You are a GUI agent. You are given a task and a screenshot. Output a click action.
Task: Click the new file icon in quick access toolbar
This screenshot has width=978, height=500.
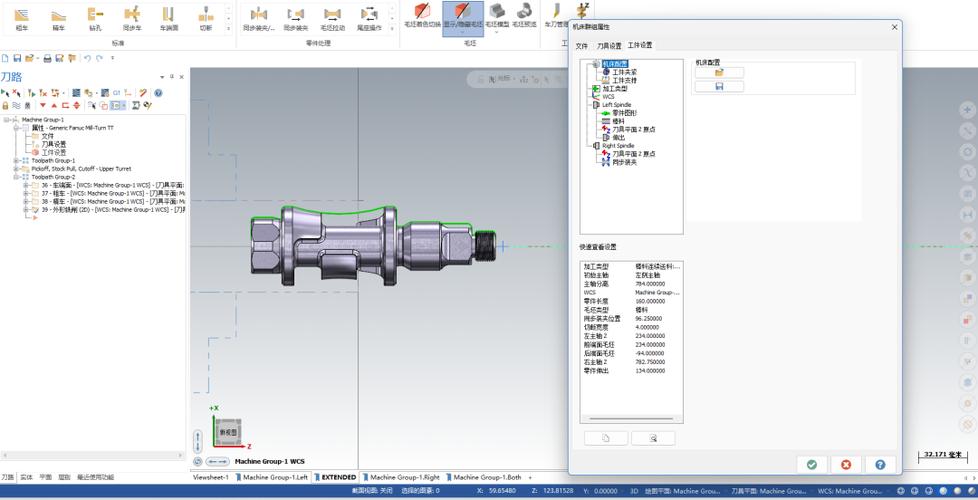[x=6, y=58]
